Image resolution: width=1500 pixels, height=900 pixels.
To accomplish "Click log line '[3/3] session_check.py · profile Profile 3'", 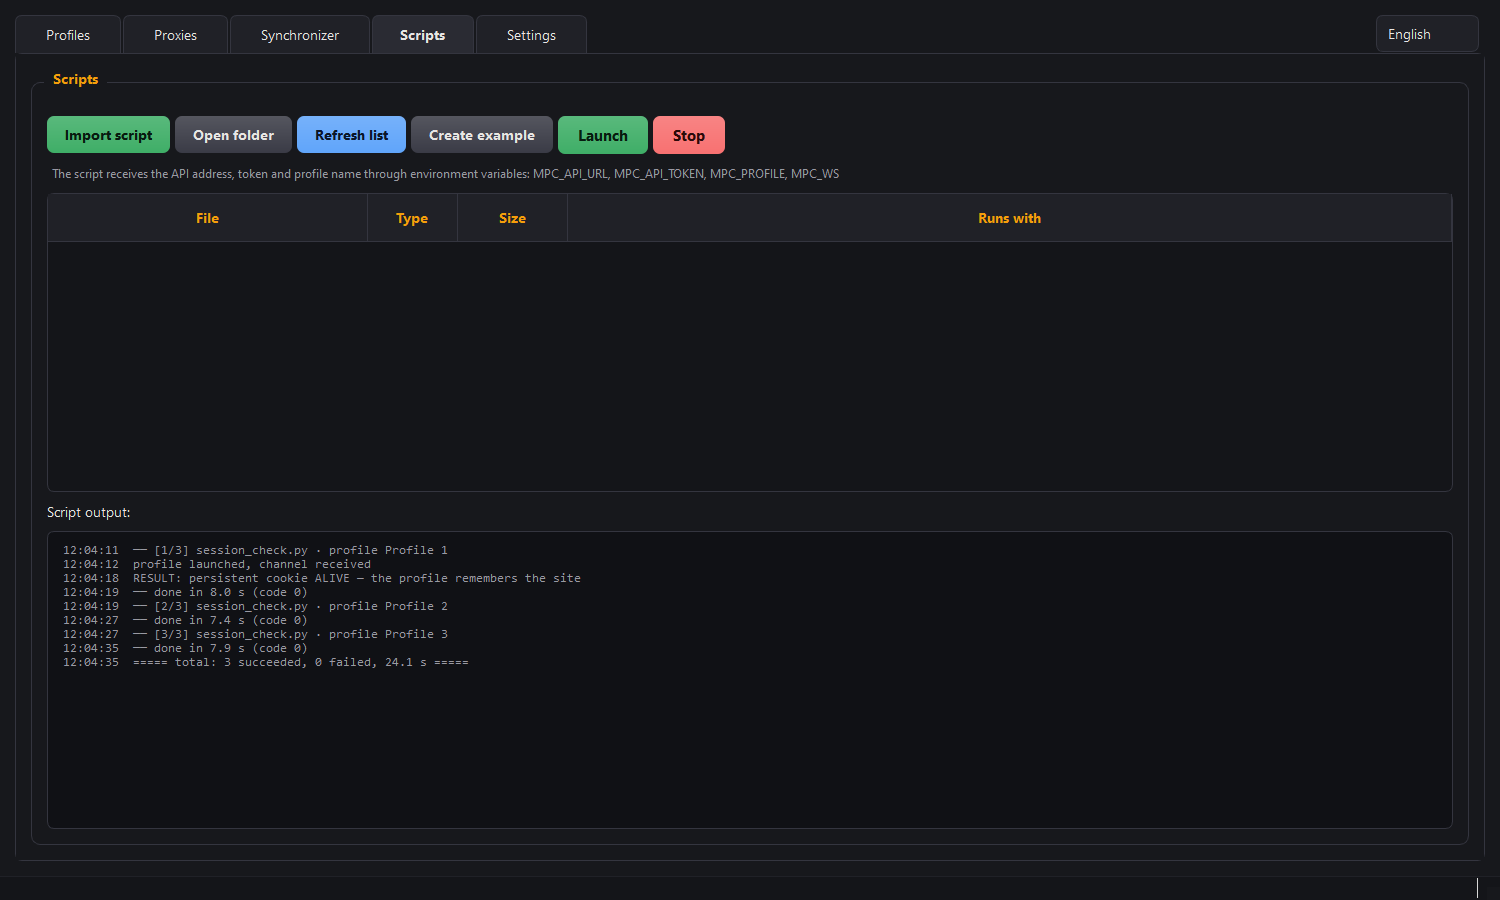I will click(255, 634).
